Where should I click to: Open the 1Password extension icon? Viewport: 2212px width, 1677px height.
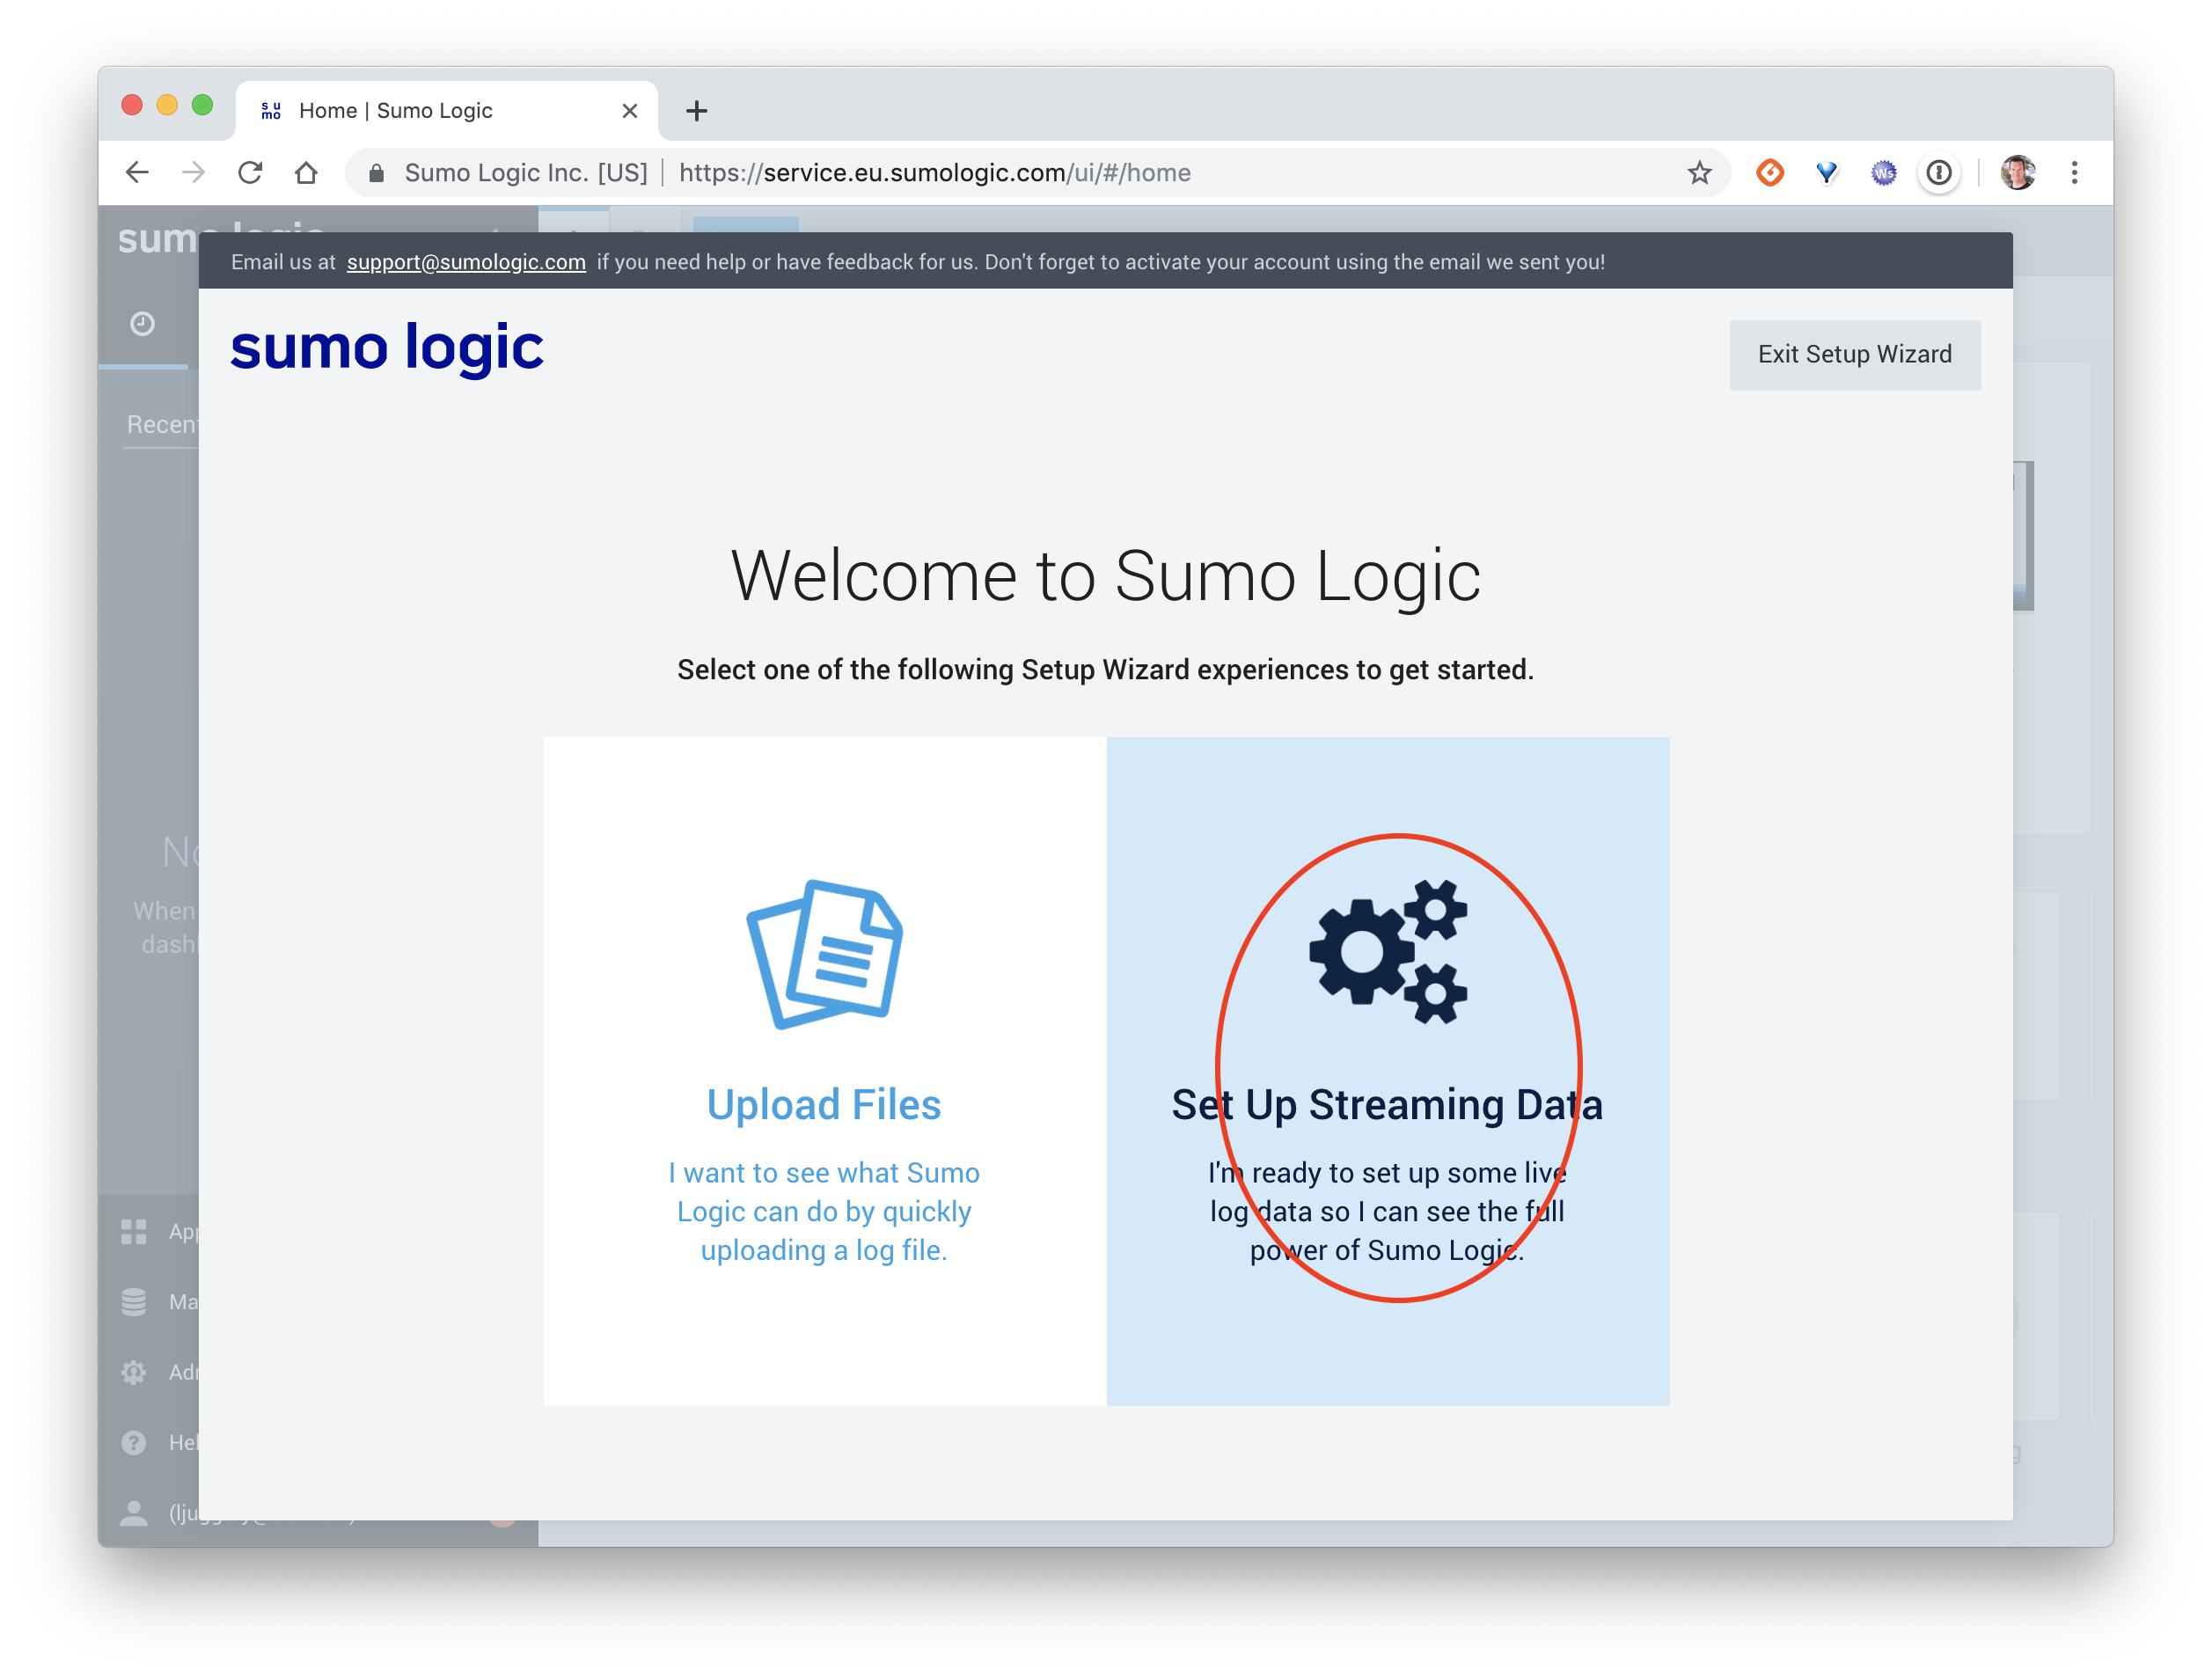point(1939,173)
